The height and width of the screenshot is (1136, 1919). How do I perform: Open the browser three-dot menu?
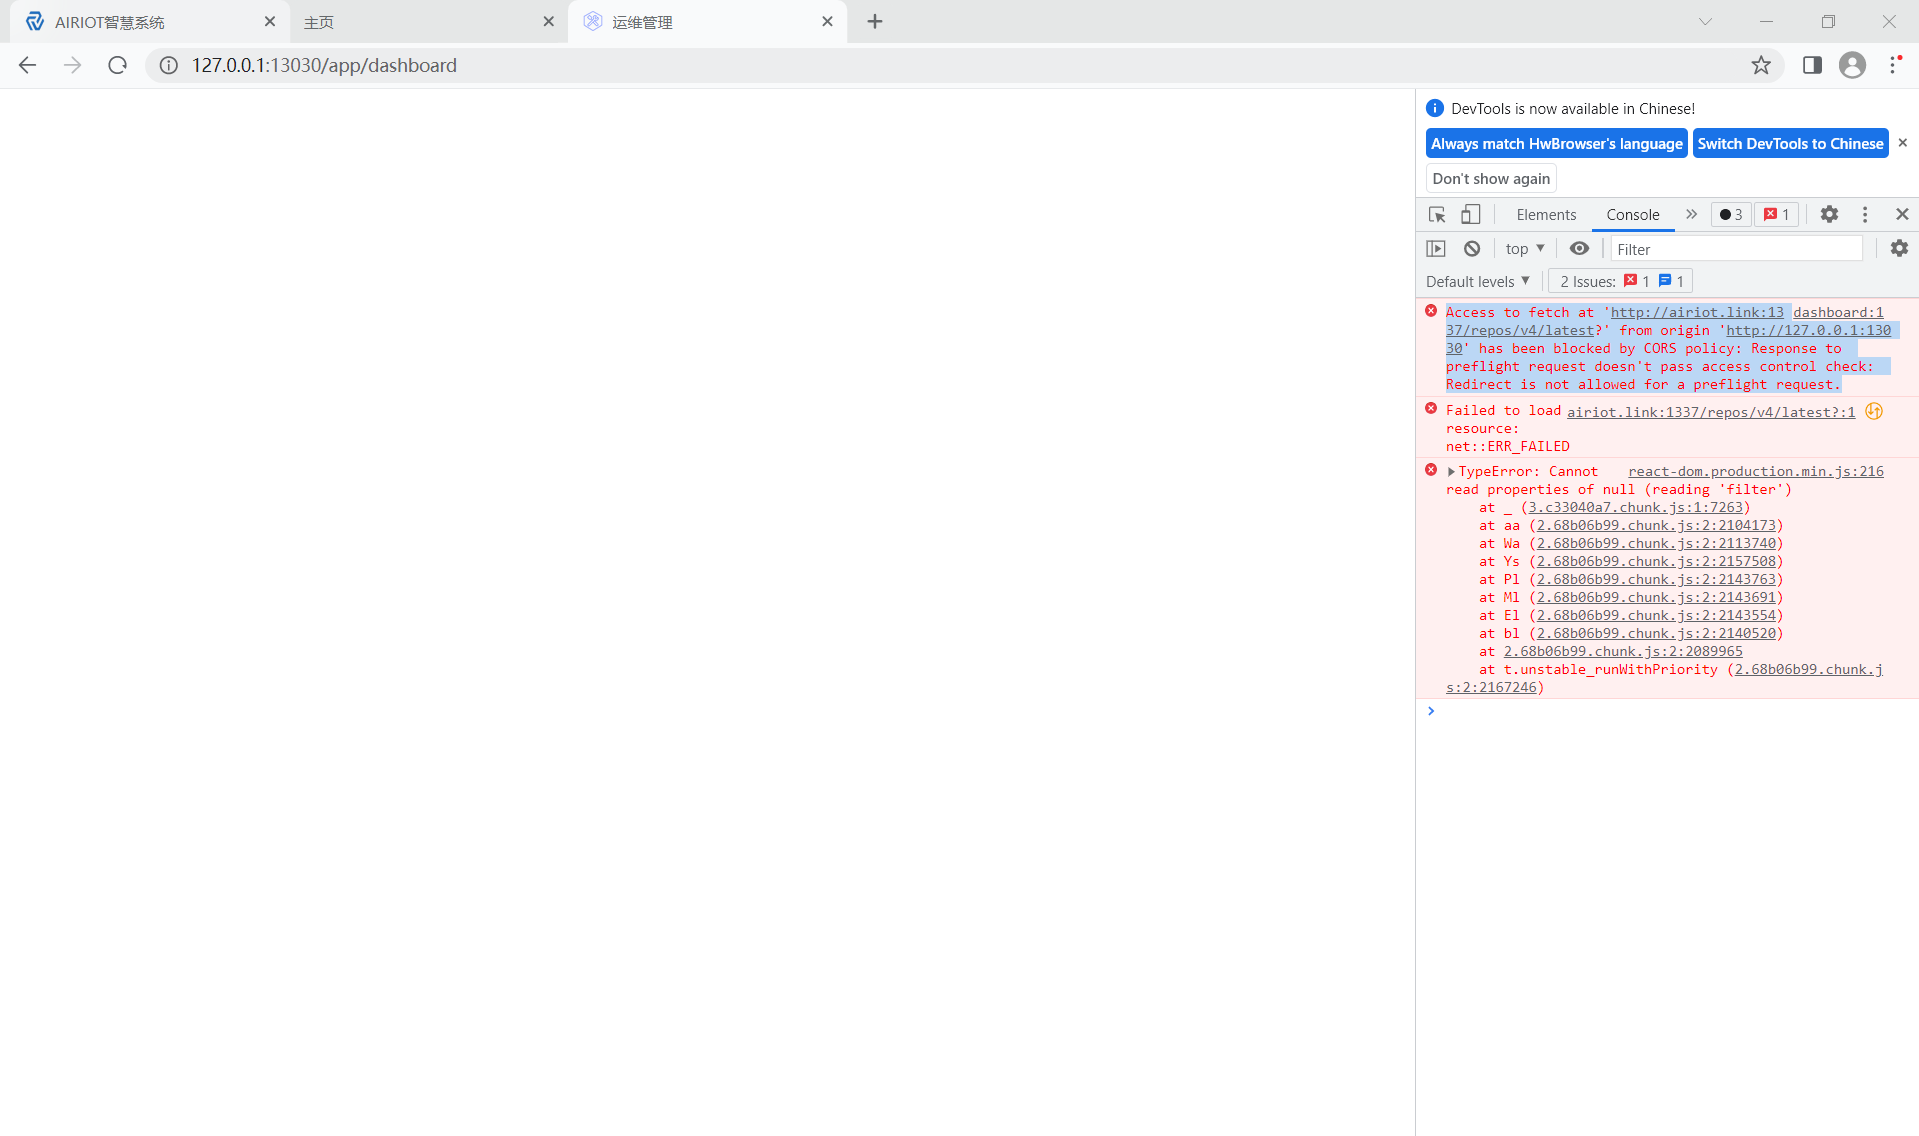1894,65
